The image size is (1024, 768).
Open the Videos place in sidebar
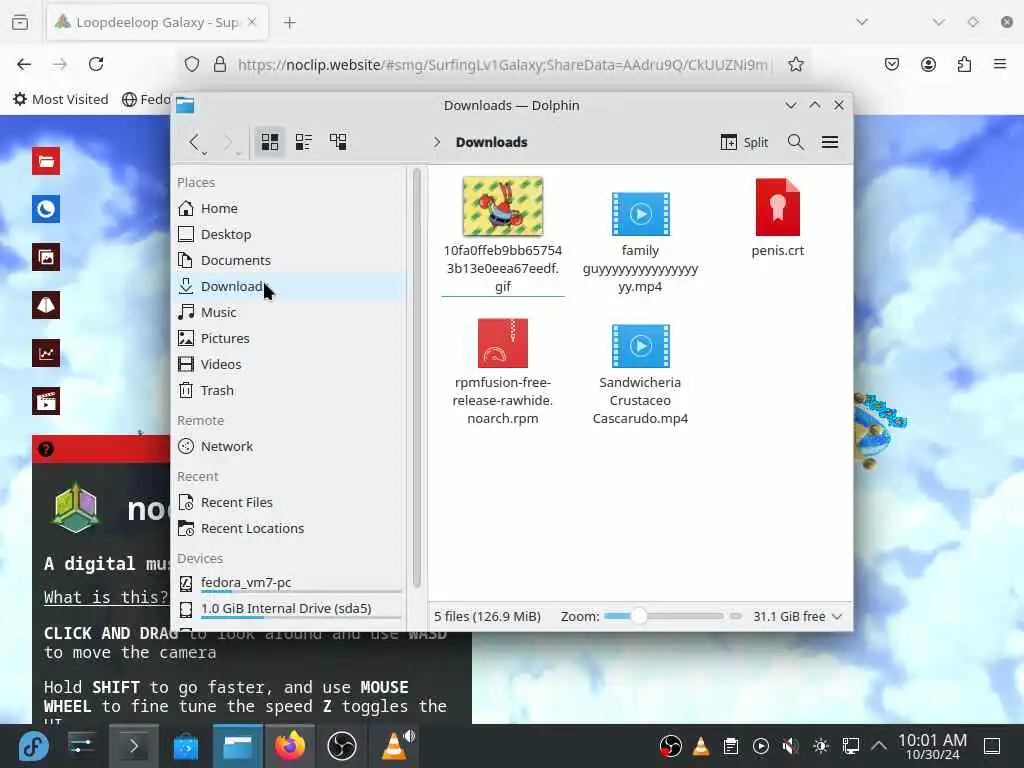pyautogui.click(x=291, y=364)
